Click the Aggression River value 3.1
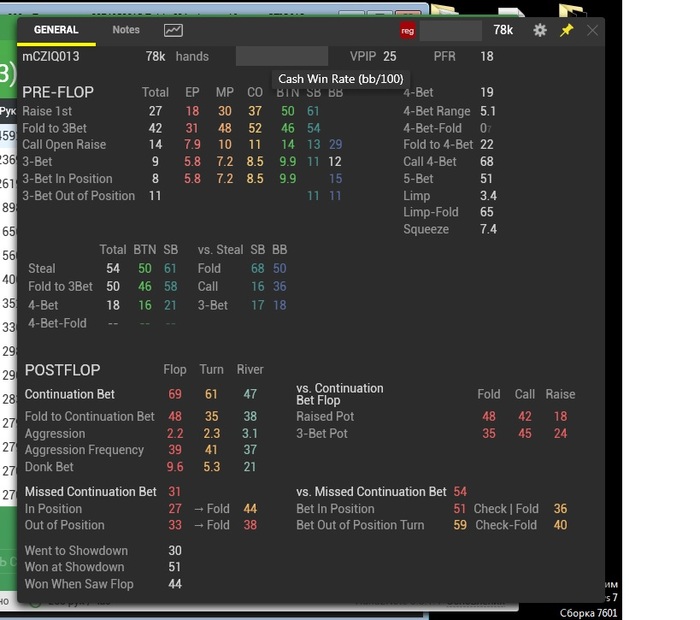Viewport: 700px width, 620px height. pos(250,433)
